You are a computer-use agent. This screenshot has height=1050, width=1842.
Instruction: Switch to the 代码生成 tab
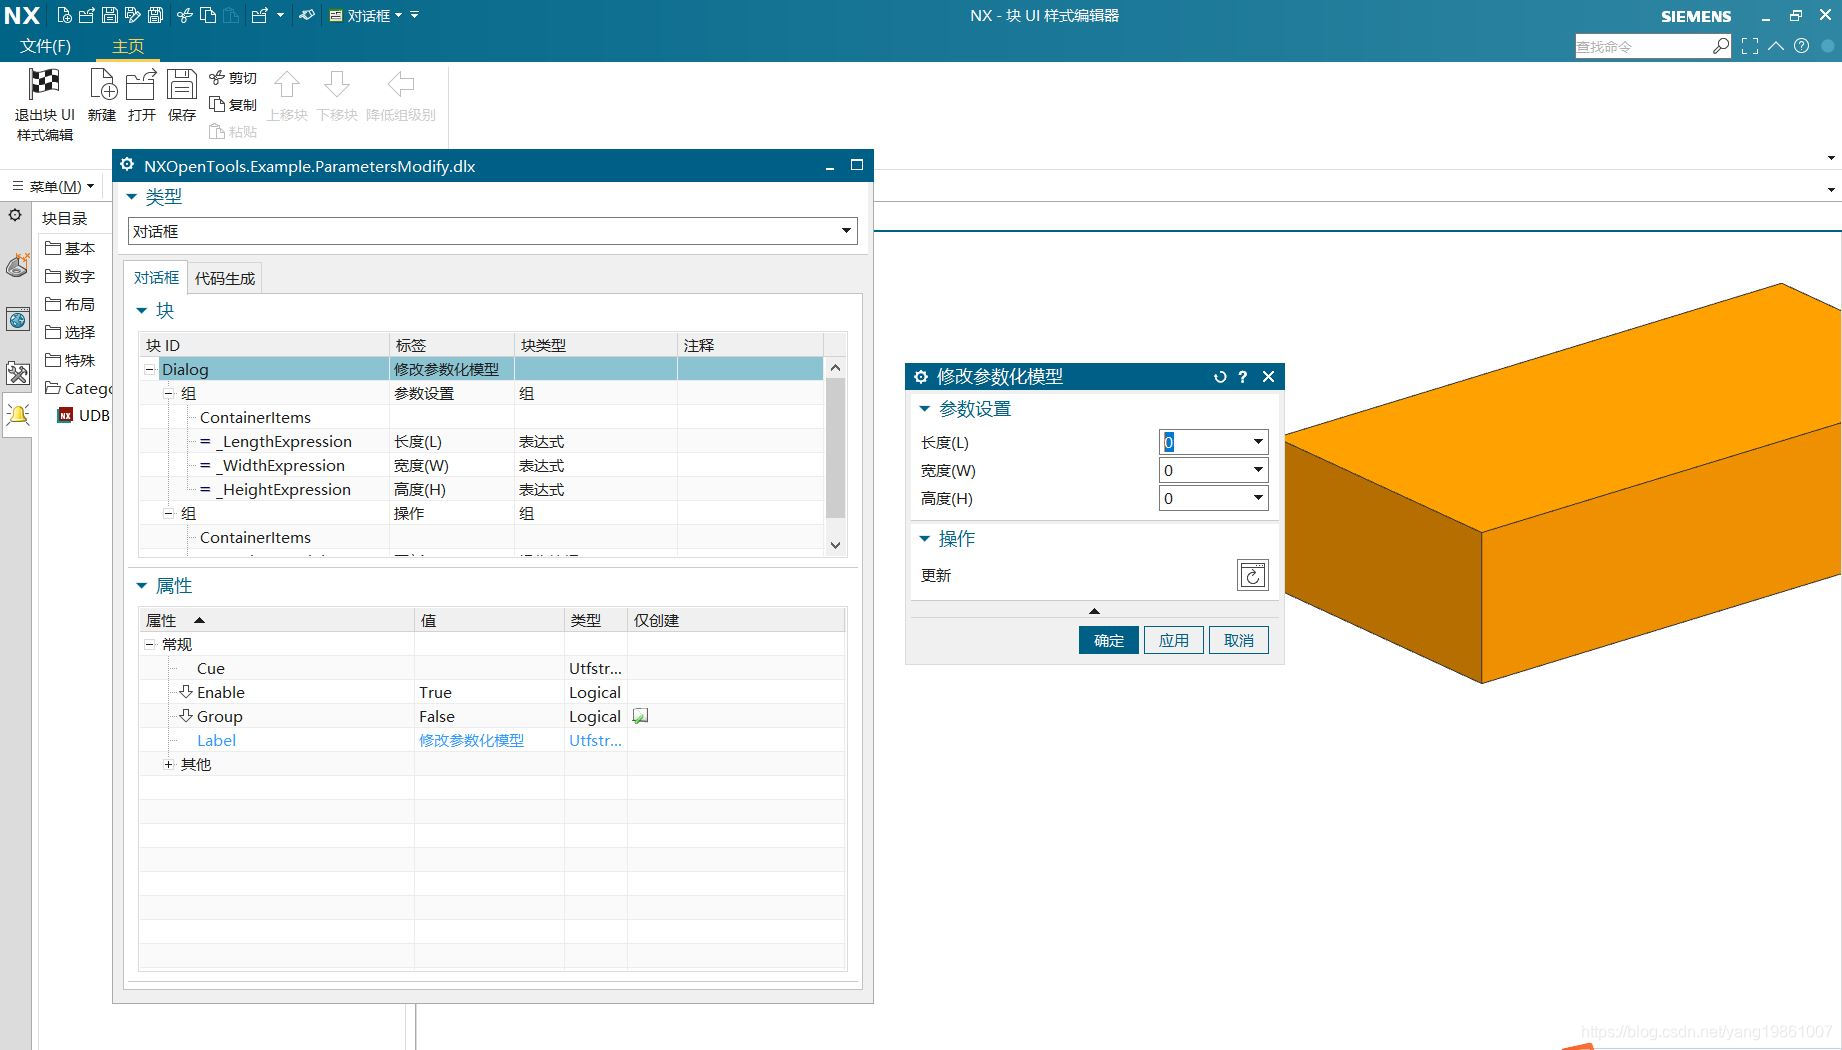pyautogui.click(x=225, y=278)
